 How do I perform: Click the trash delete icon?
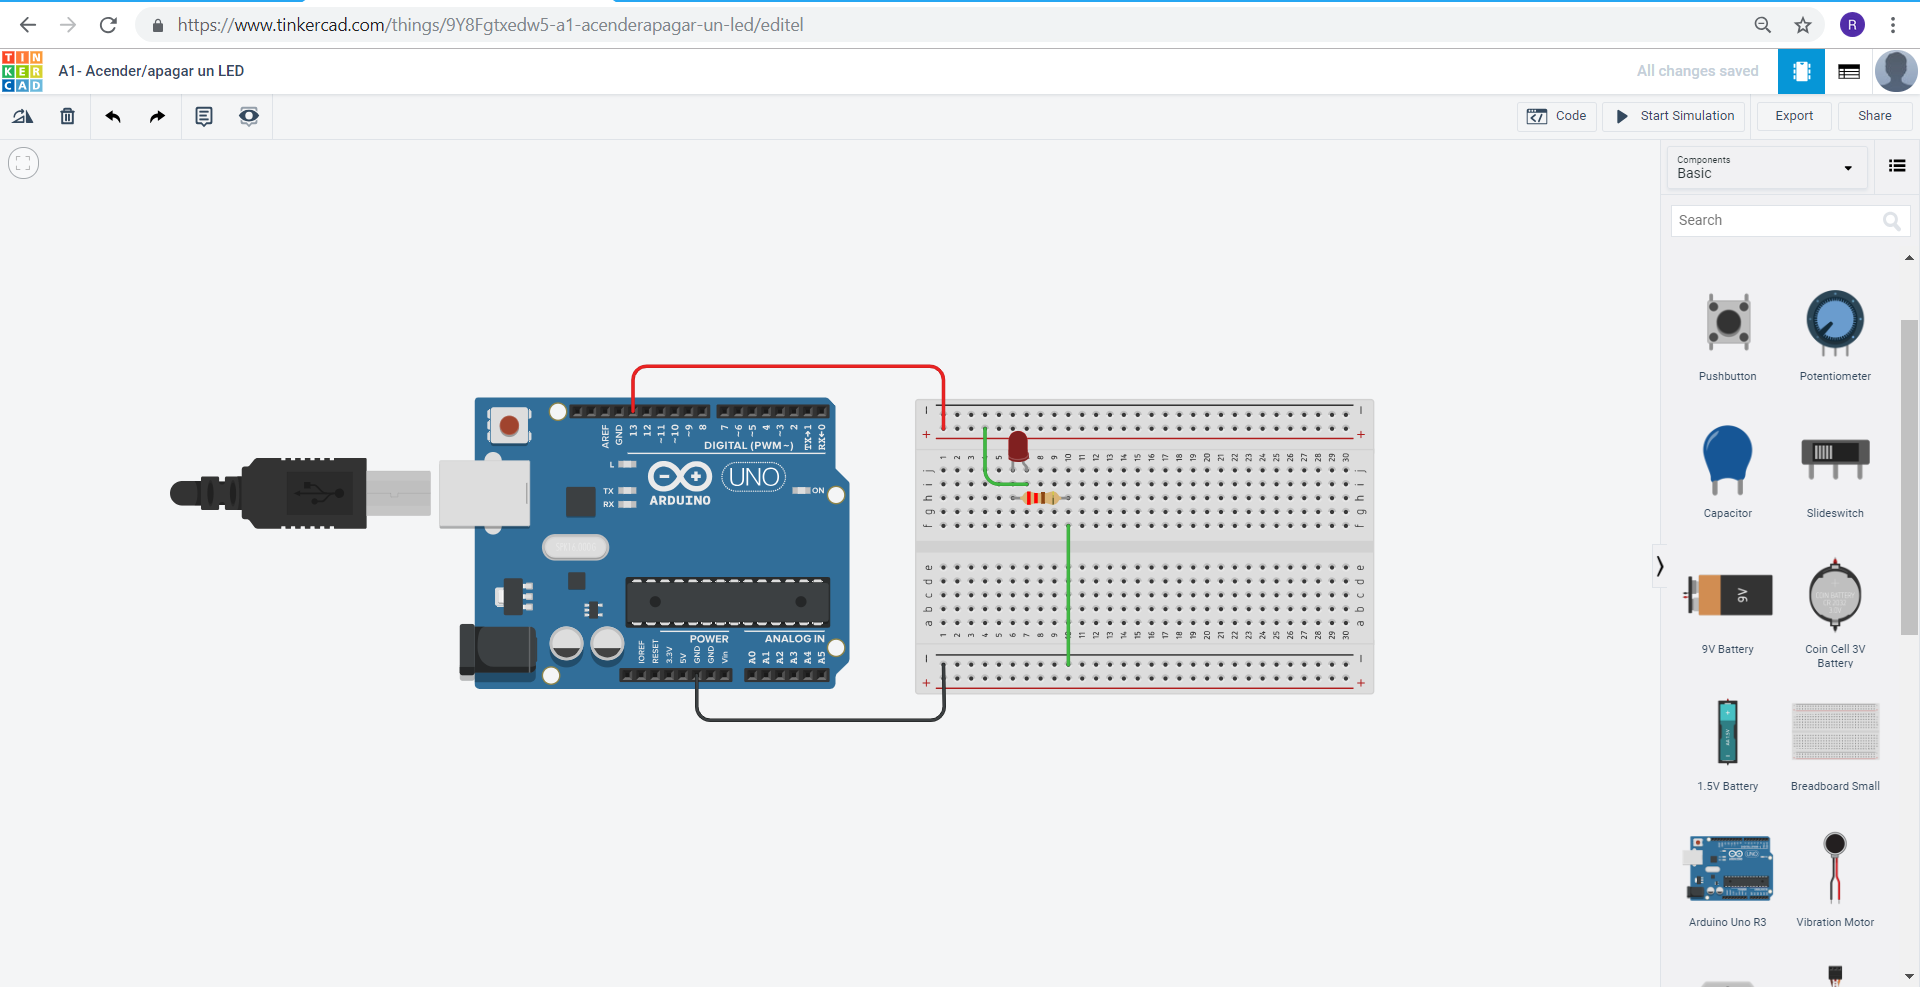pos(67,116)
